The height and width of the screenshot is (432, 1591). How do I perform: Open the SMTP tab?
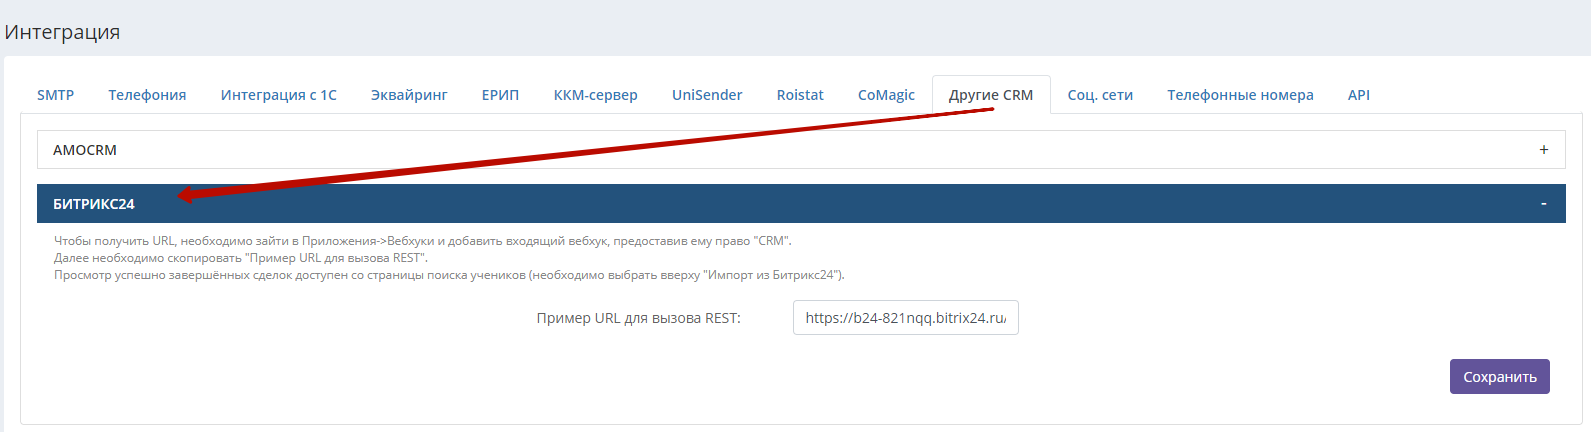pyautogui.click(x=55, y=95)
